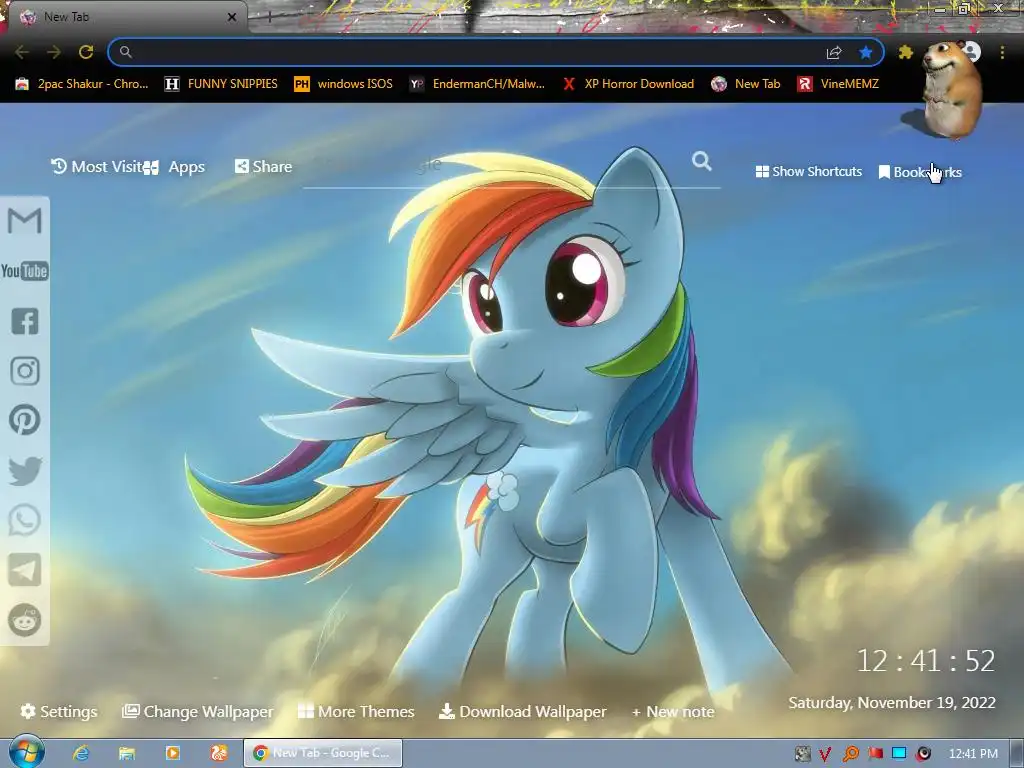Open Windows Explorer from the taskbar
Screen dimensions: 1024x768
[127, 754]
